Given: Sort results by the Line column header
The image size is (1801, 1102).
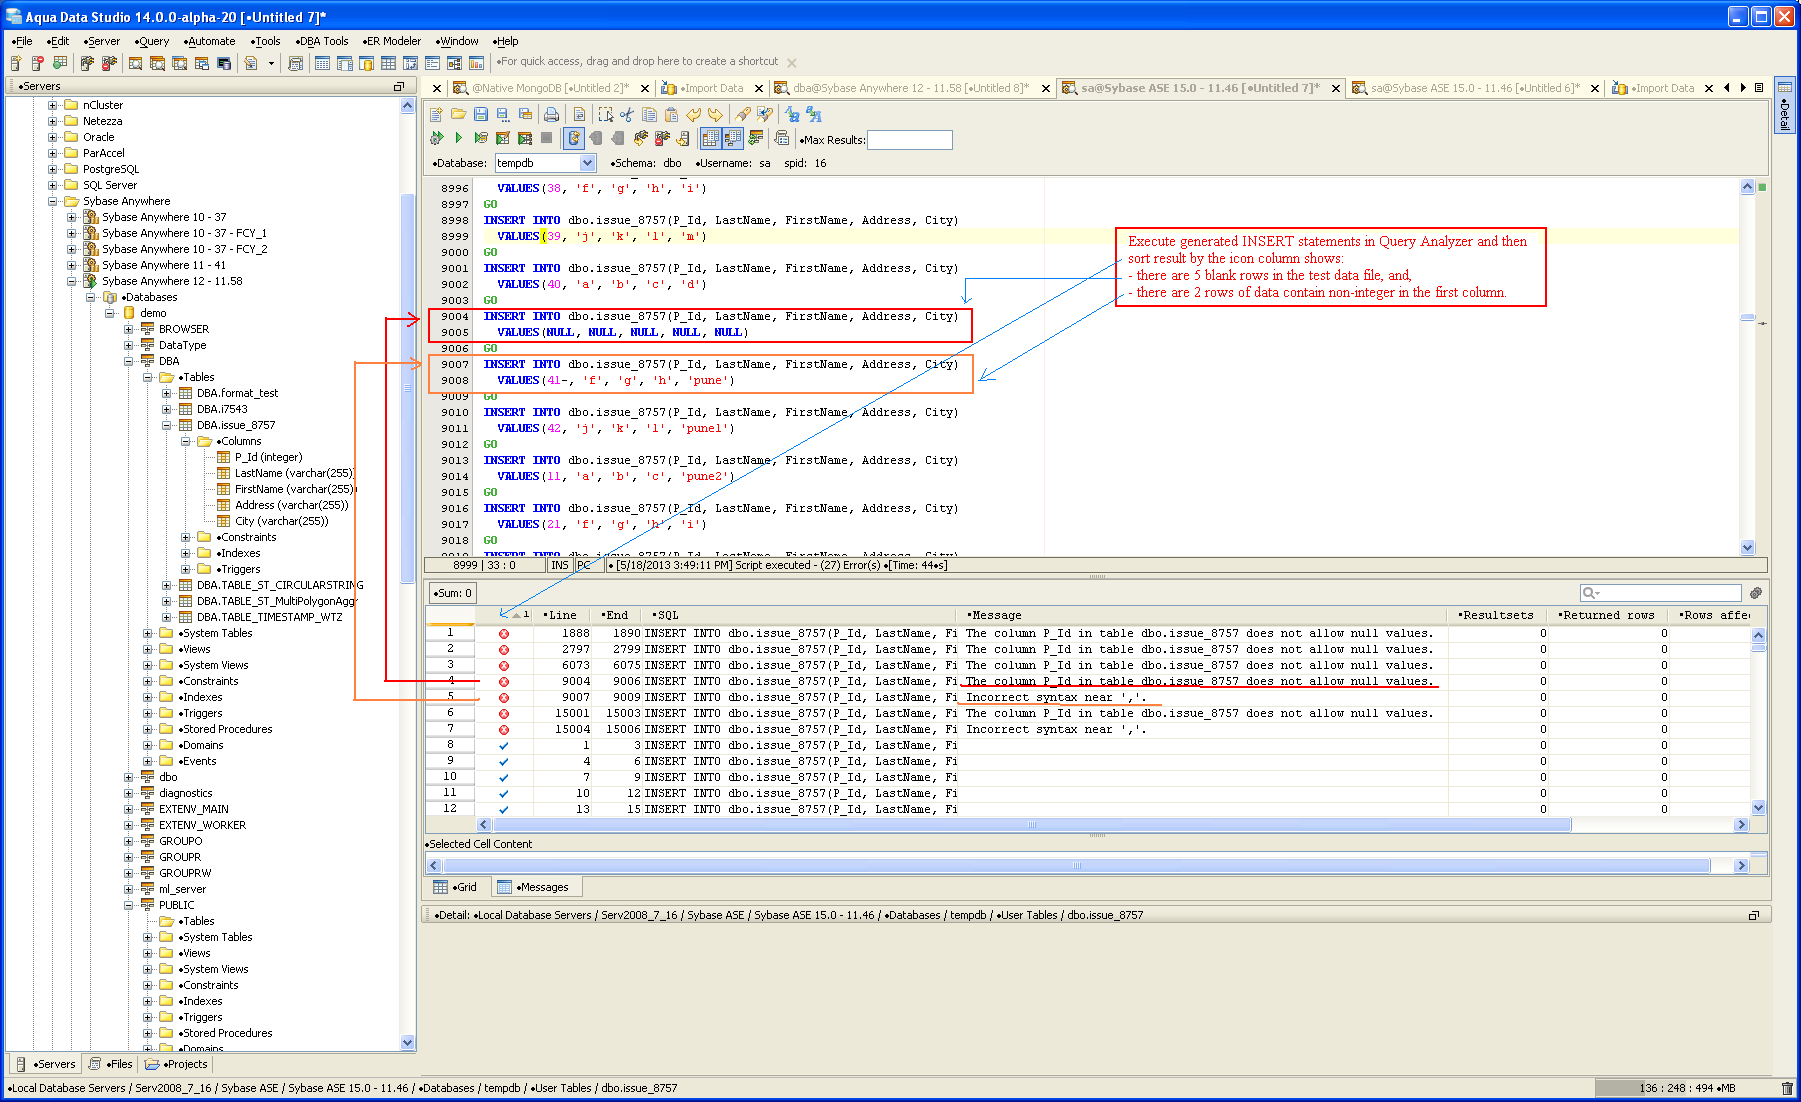Looking at the screenshot, I should tap(563, 615).
